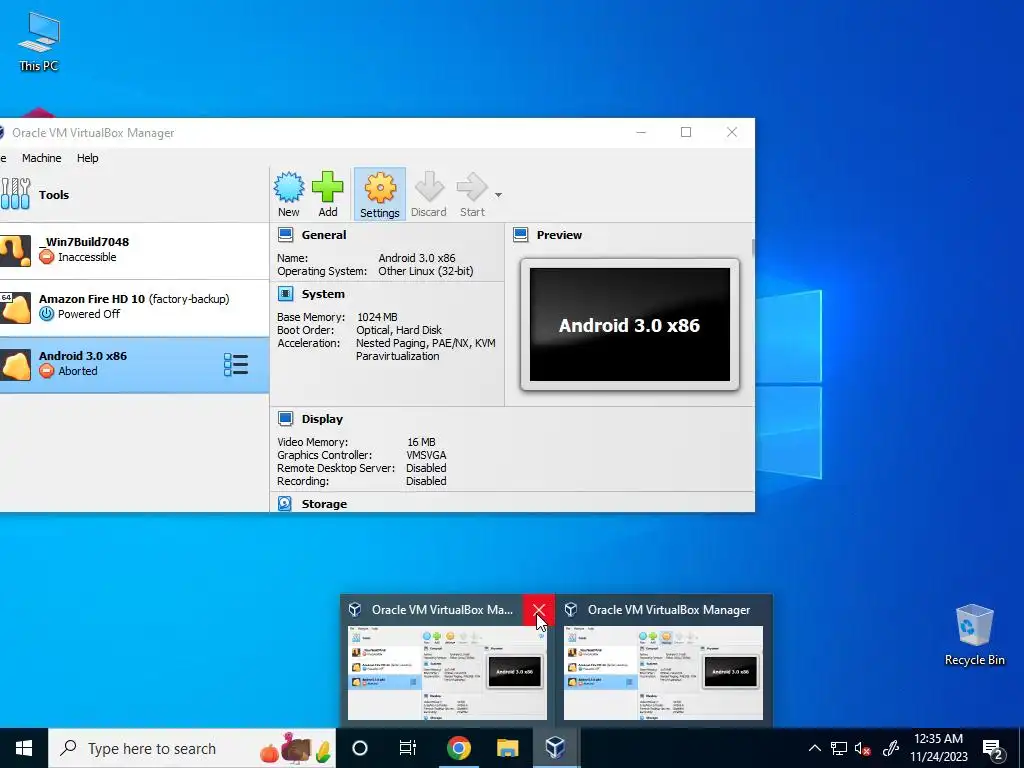Open the Help menu

88,158
